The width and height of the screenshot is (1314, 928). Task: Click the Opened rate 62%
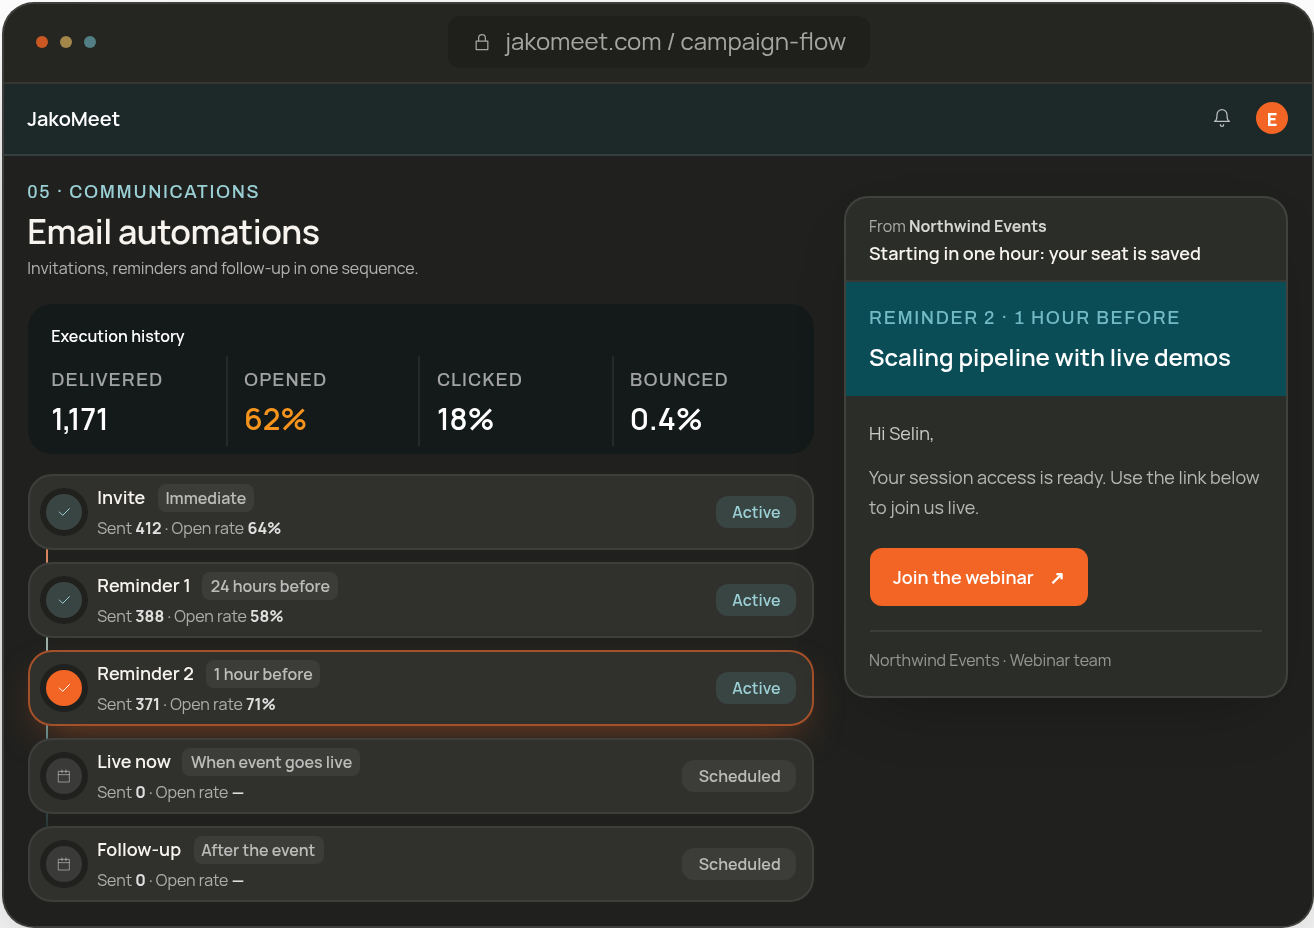coord(275,419)
